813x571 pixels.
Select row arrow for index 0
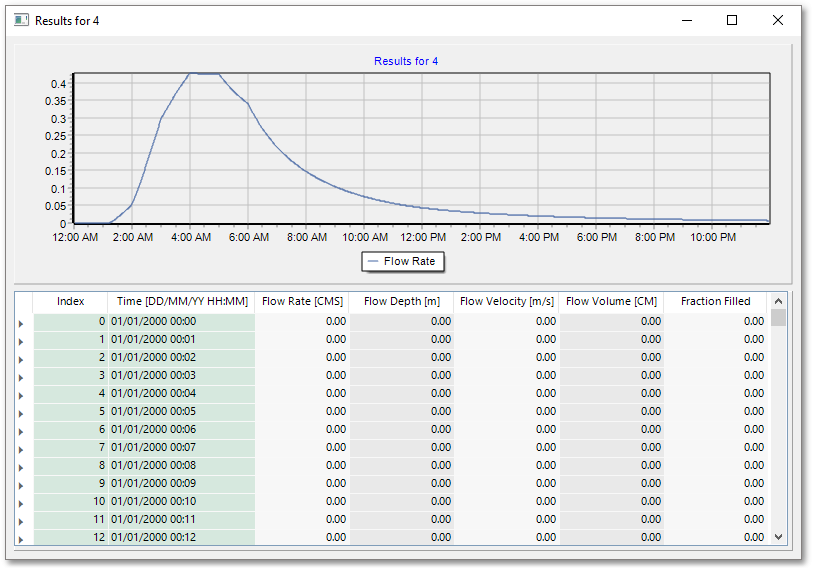[22, 324]
